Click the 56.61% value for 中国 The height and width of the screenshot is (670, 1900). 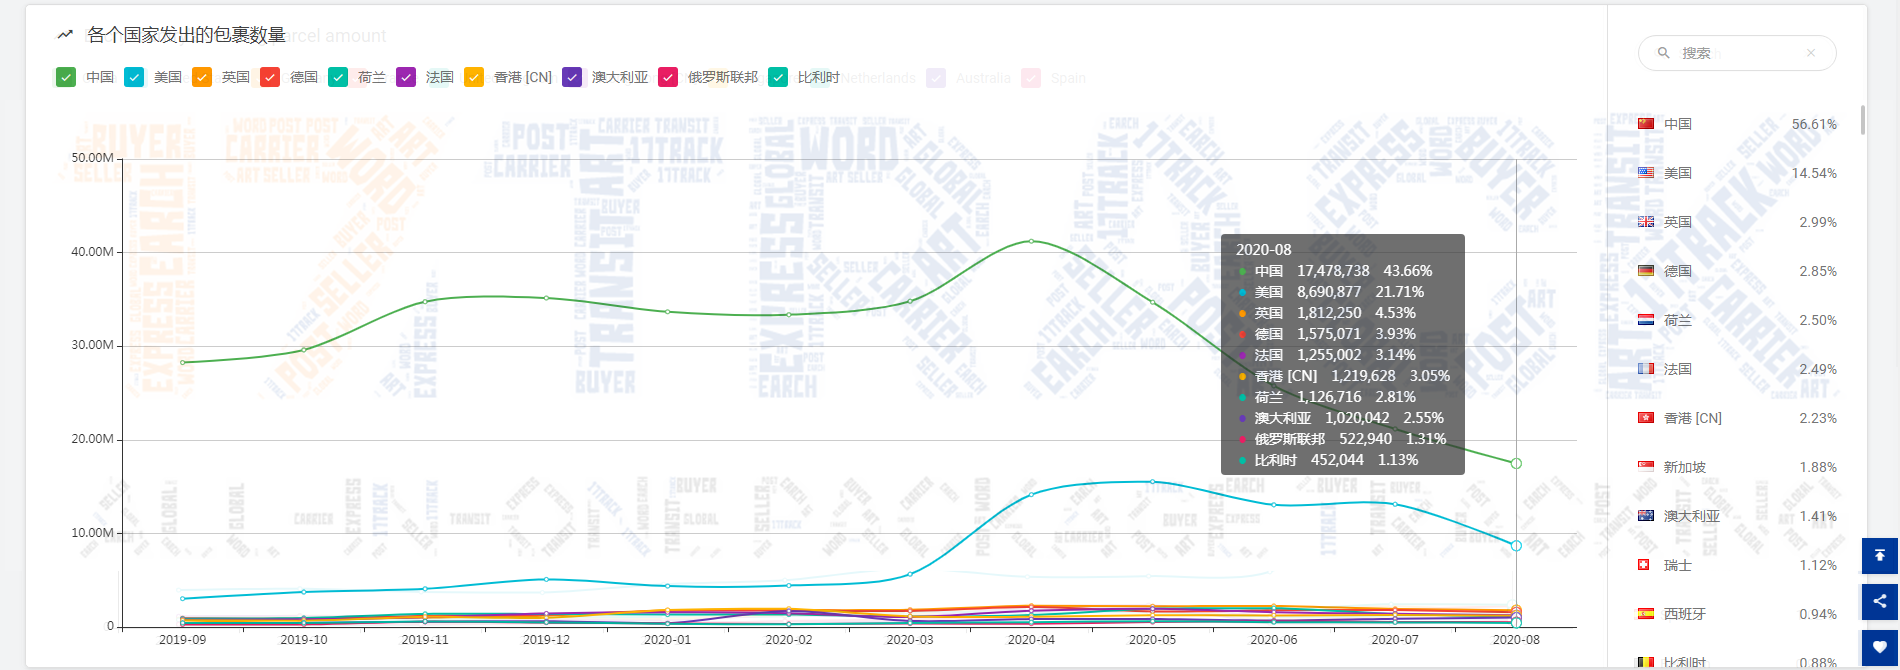point(1814,124)
